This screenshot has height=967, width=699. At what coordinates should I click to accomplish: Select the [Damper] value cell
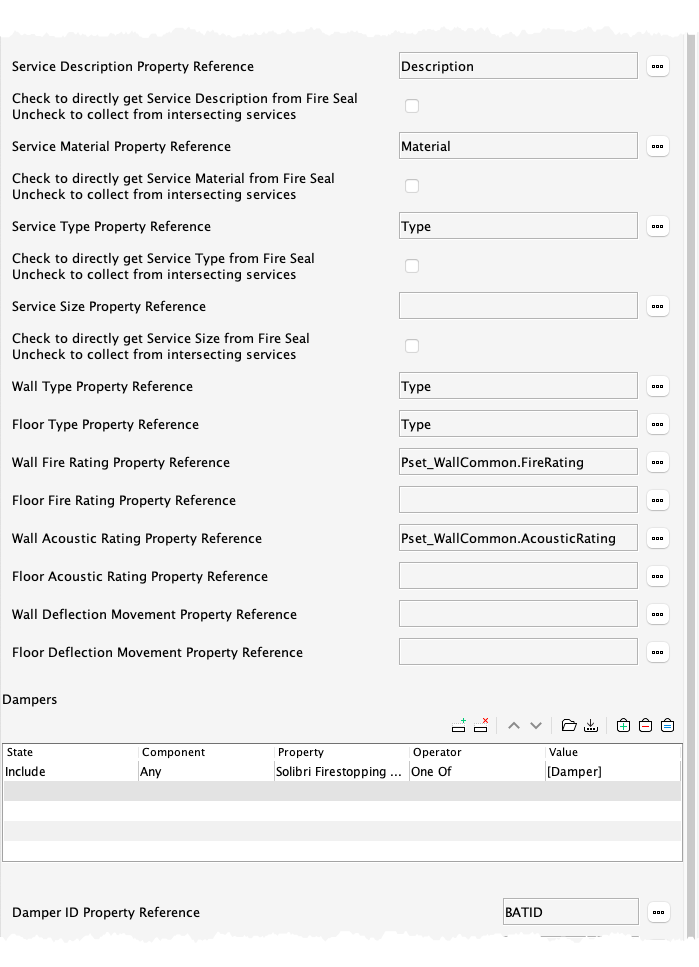613,772
